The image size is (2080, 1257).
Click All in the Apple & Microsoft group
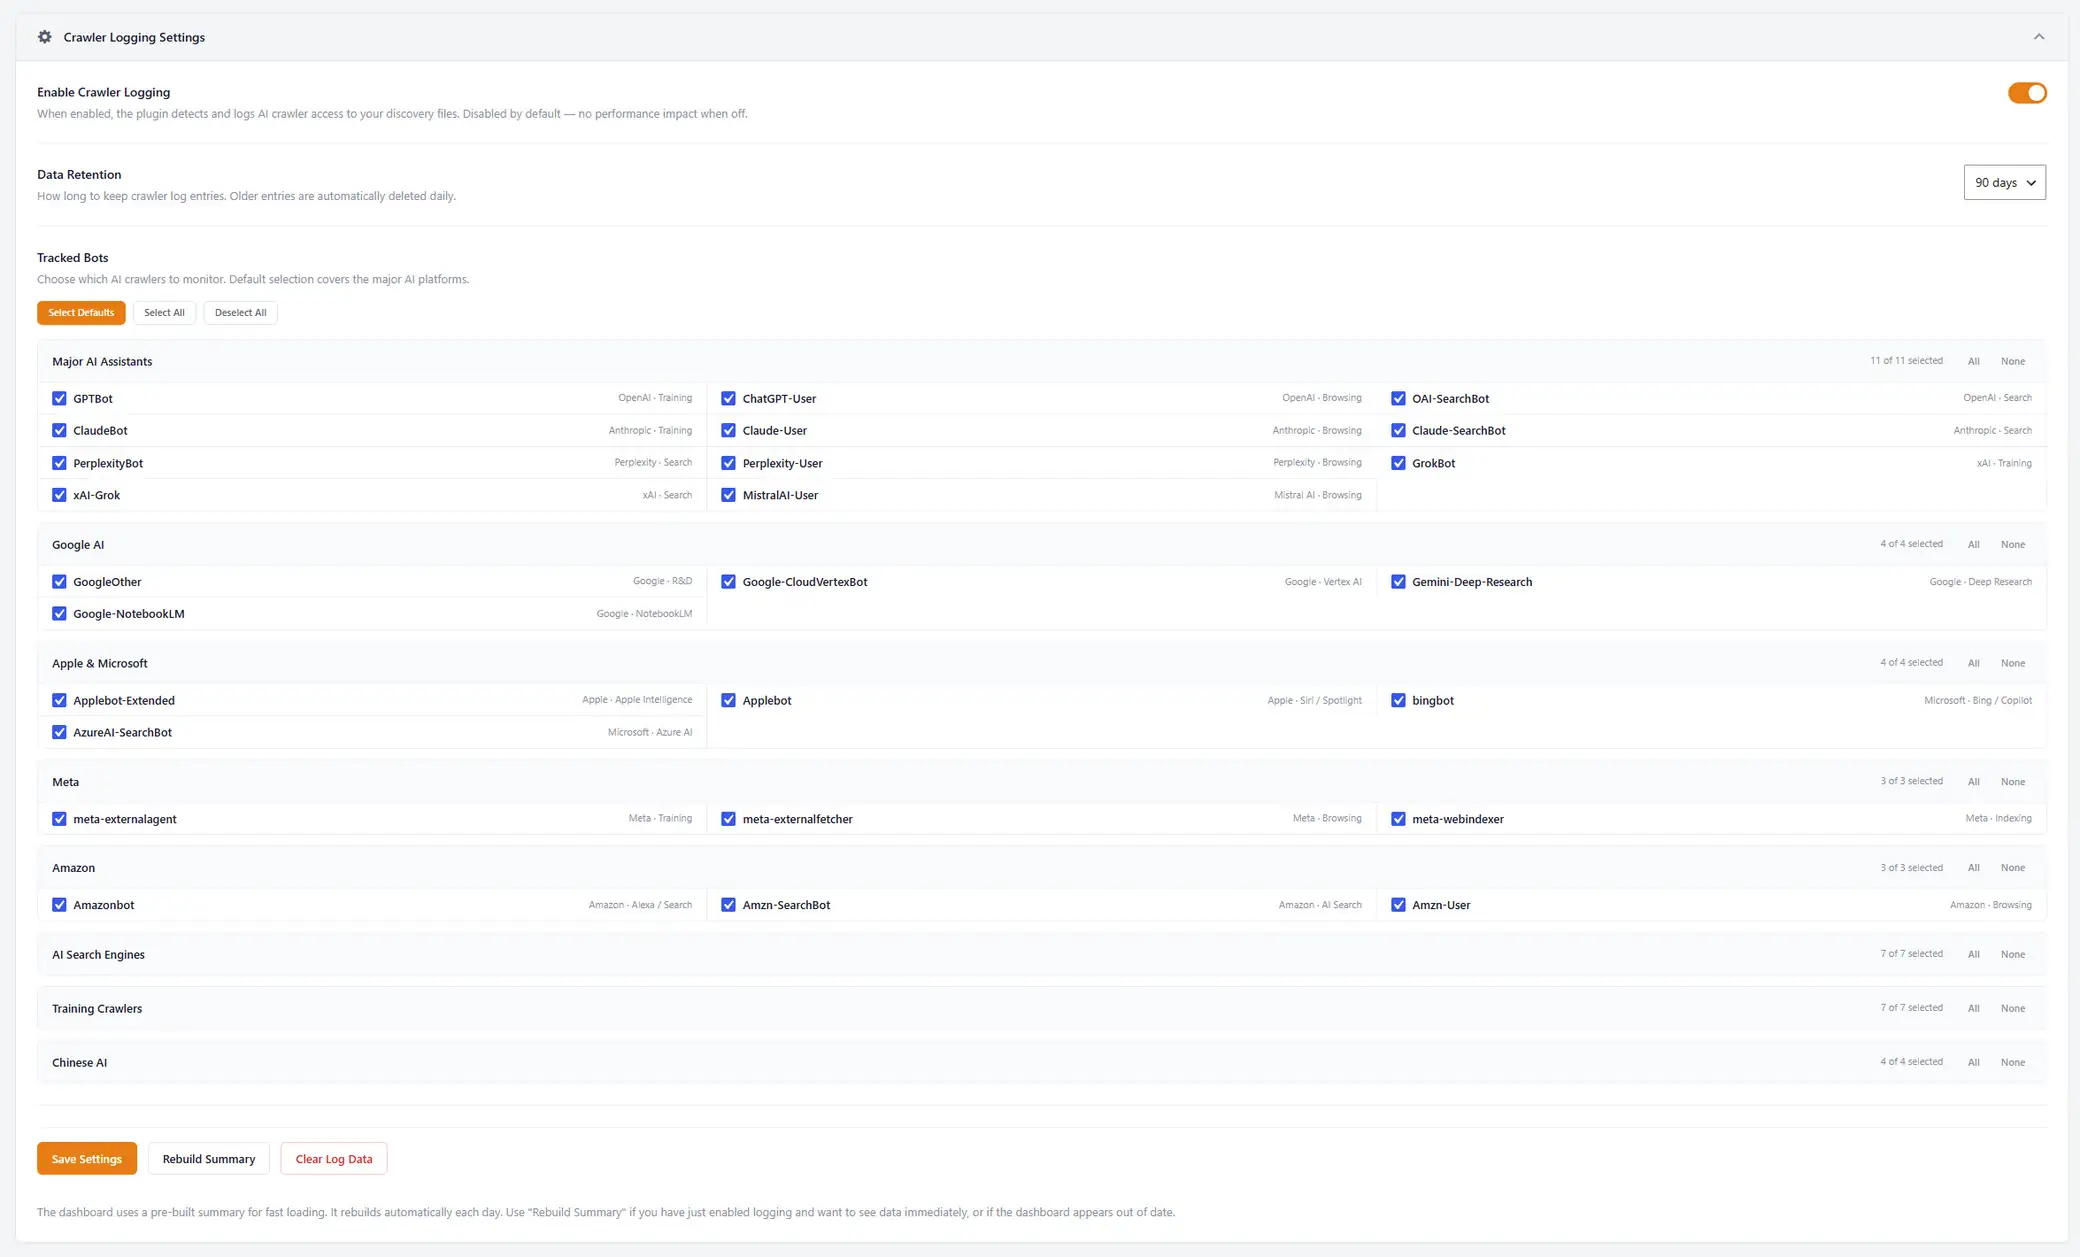click(x=1973, y=663)
